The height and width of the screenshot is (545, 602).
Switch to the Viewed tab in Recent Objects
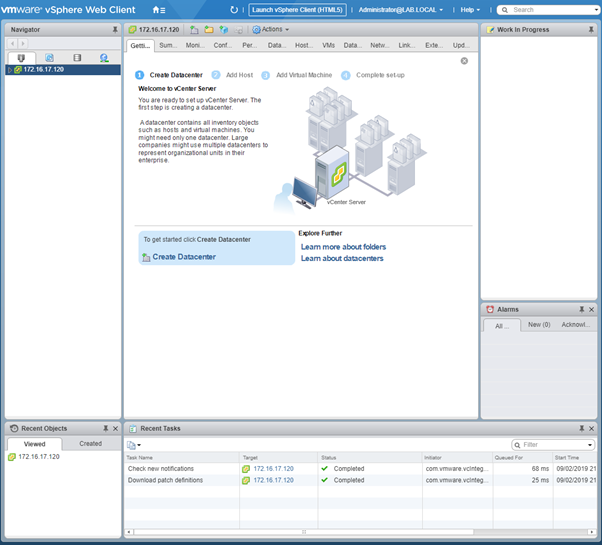[35, 444]
